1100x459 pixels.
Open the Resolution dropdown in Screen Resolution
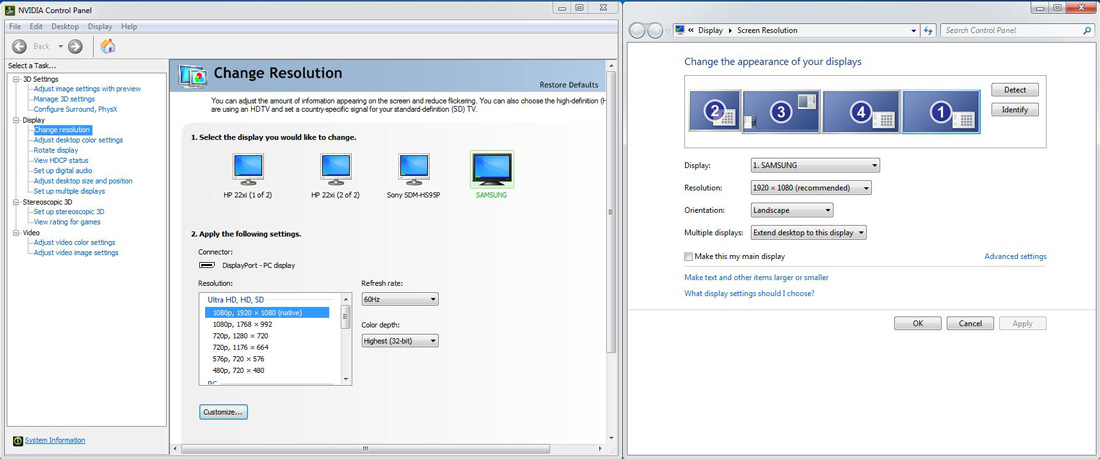pyautogui.click(x=810, y=188)
